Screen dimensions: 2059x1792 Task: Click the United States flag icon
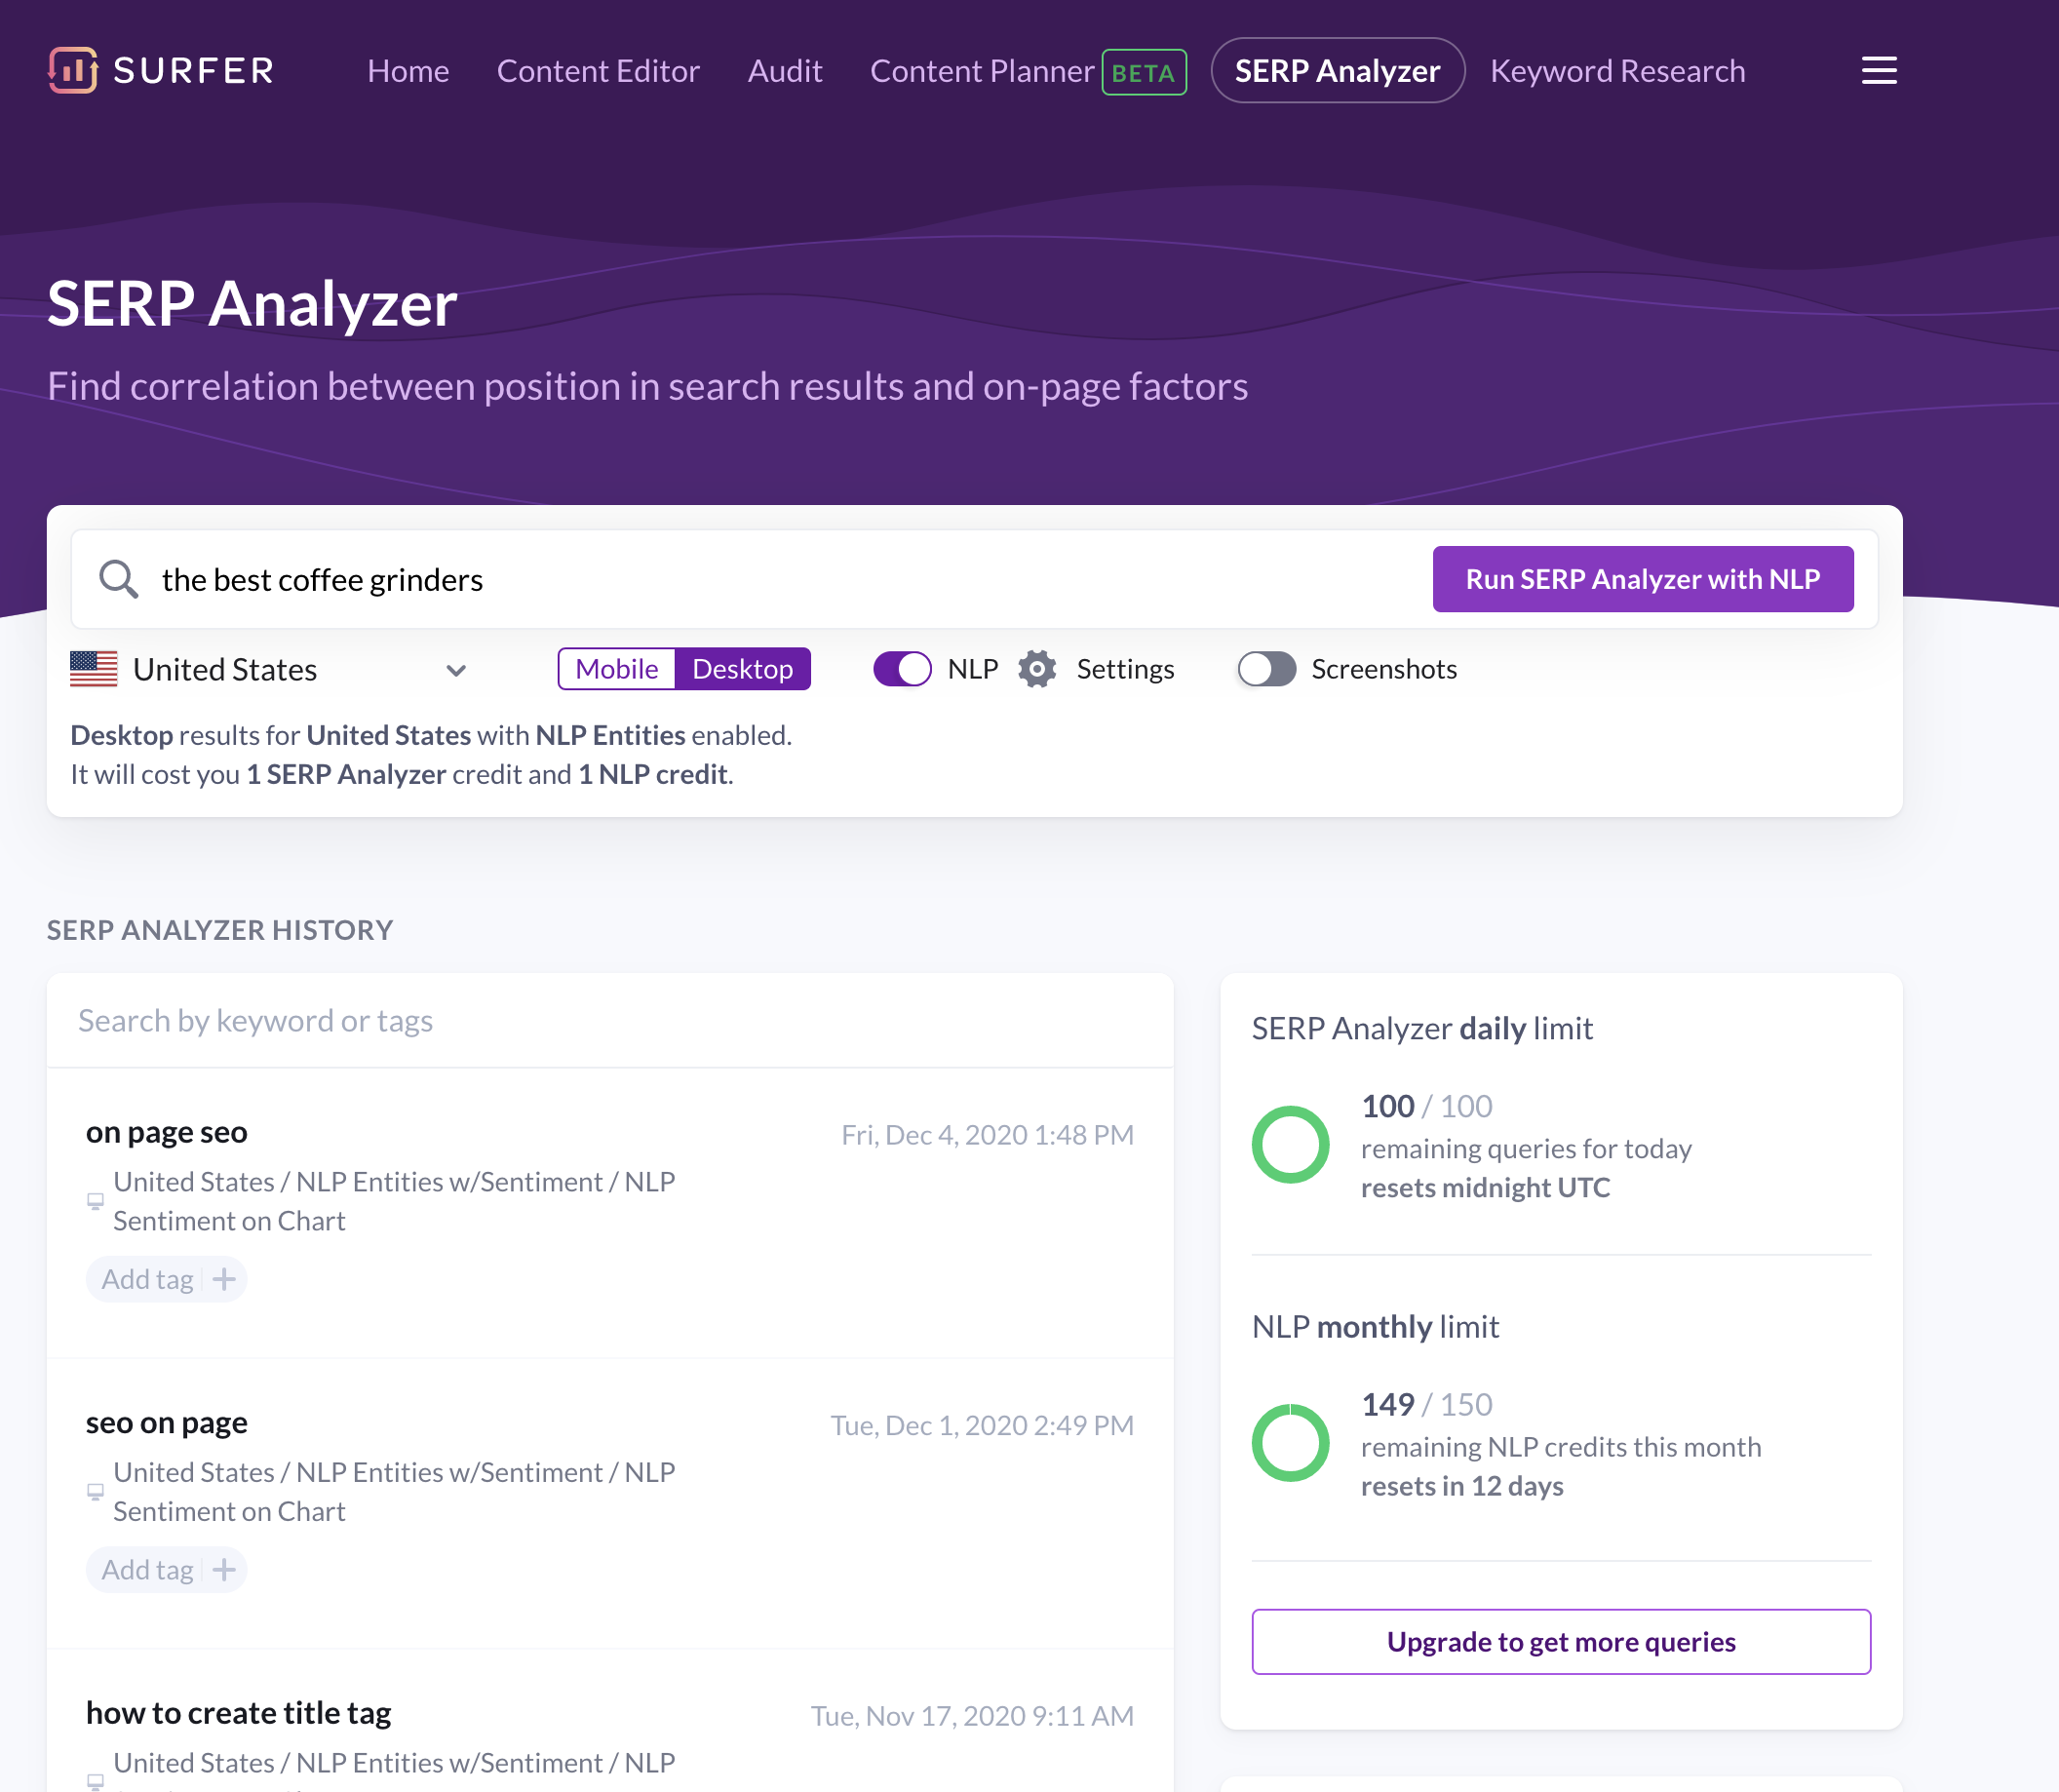click(x=95, y=668)
